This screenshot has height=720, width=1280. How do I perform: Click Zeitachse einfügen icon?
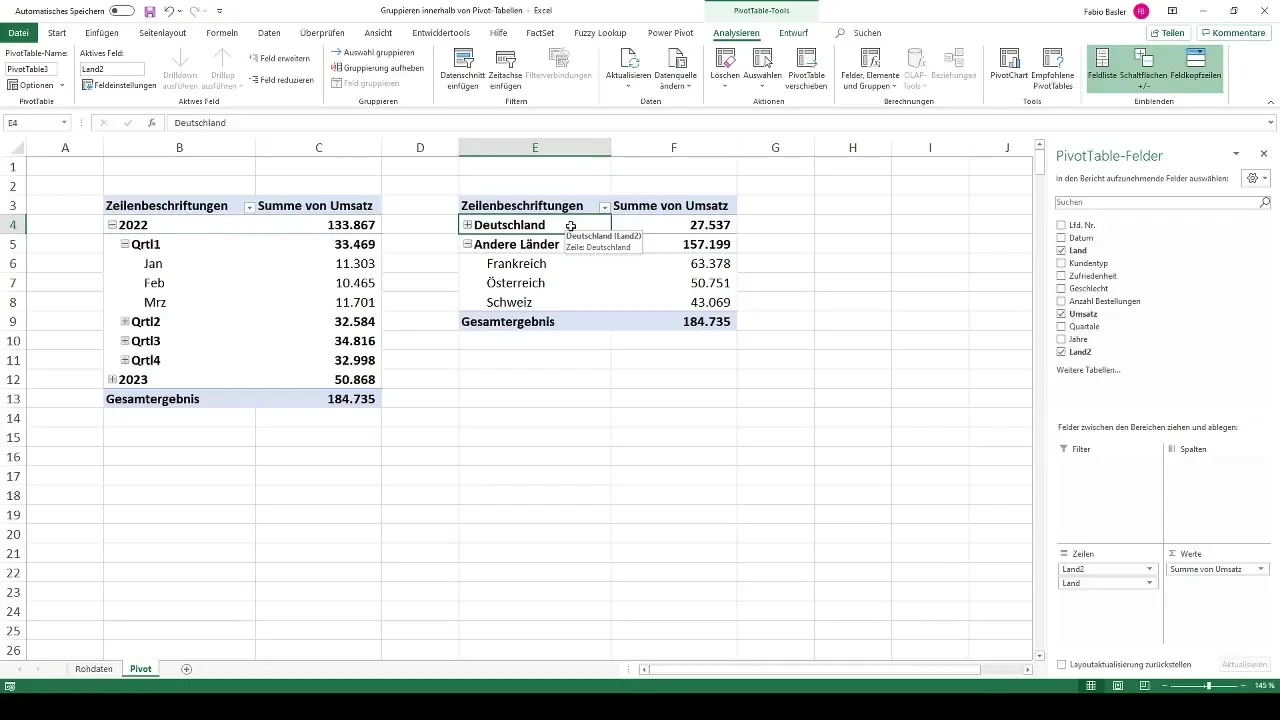click(506, 58)
